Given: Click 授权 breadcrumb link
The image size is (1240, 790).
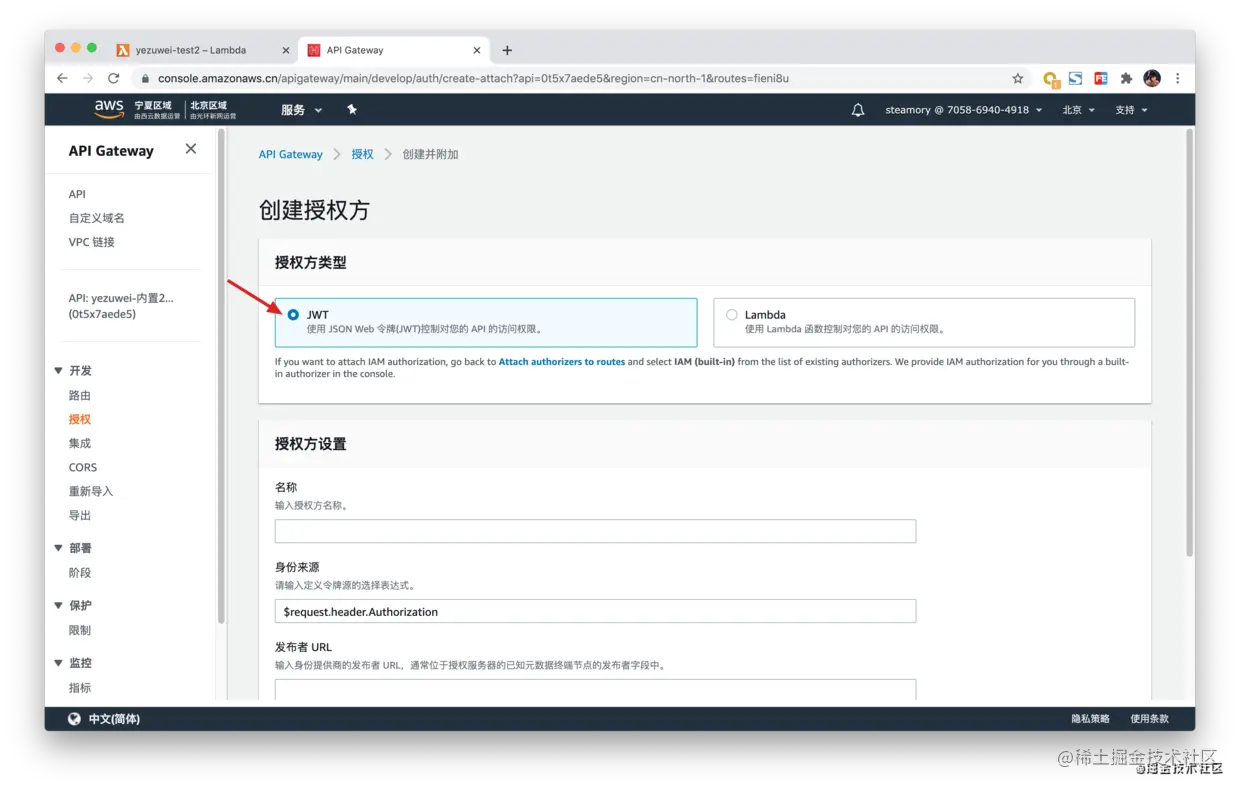Looking at the screenshot, I should pos(362,154).
